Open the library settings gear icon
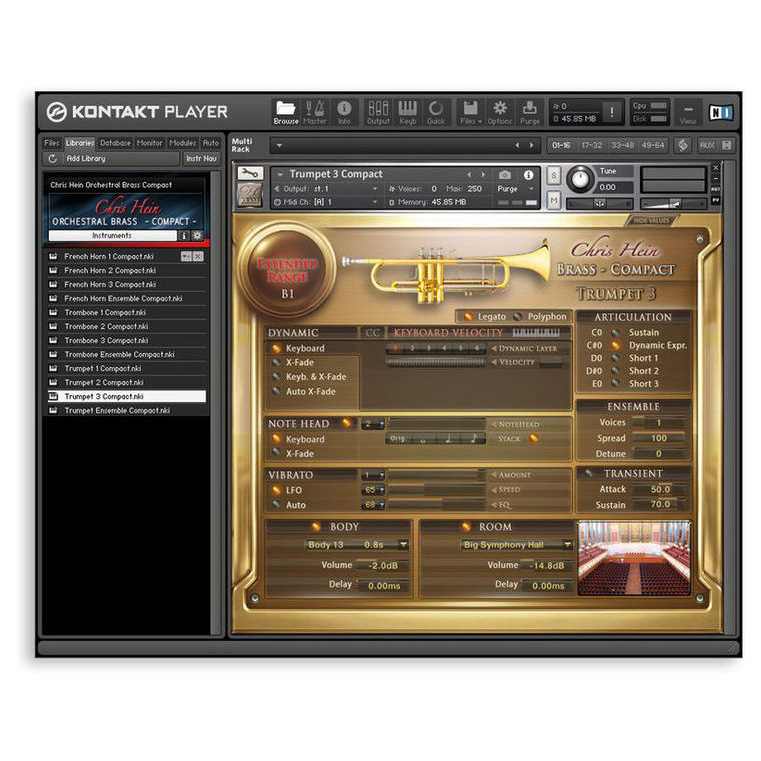 (197, 235)
